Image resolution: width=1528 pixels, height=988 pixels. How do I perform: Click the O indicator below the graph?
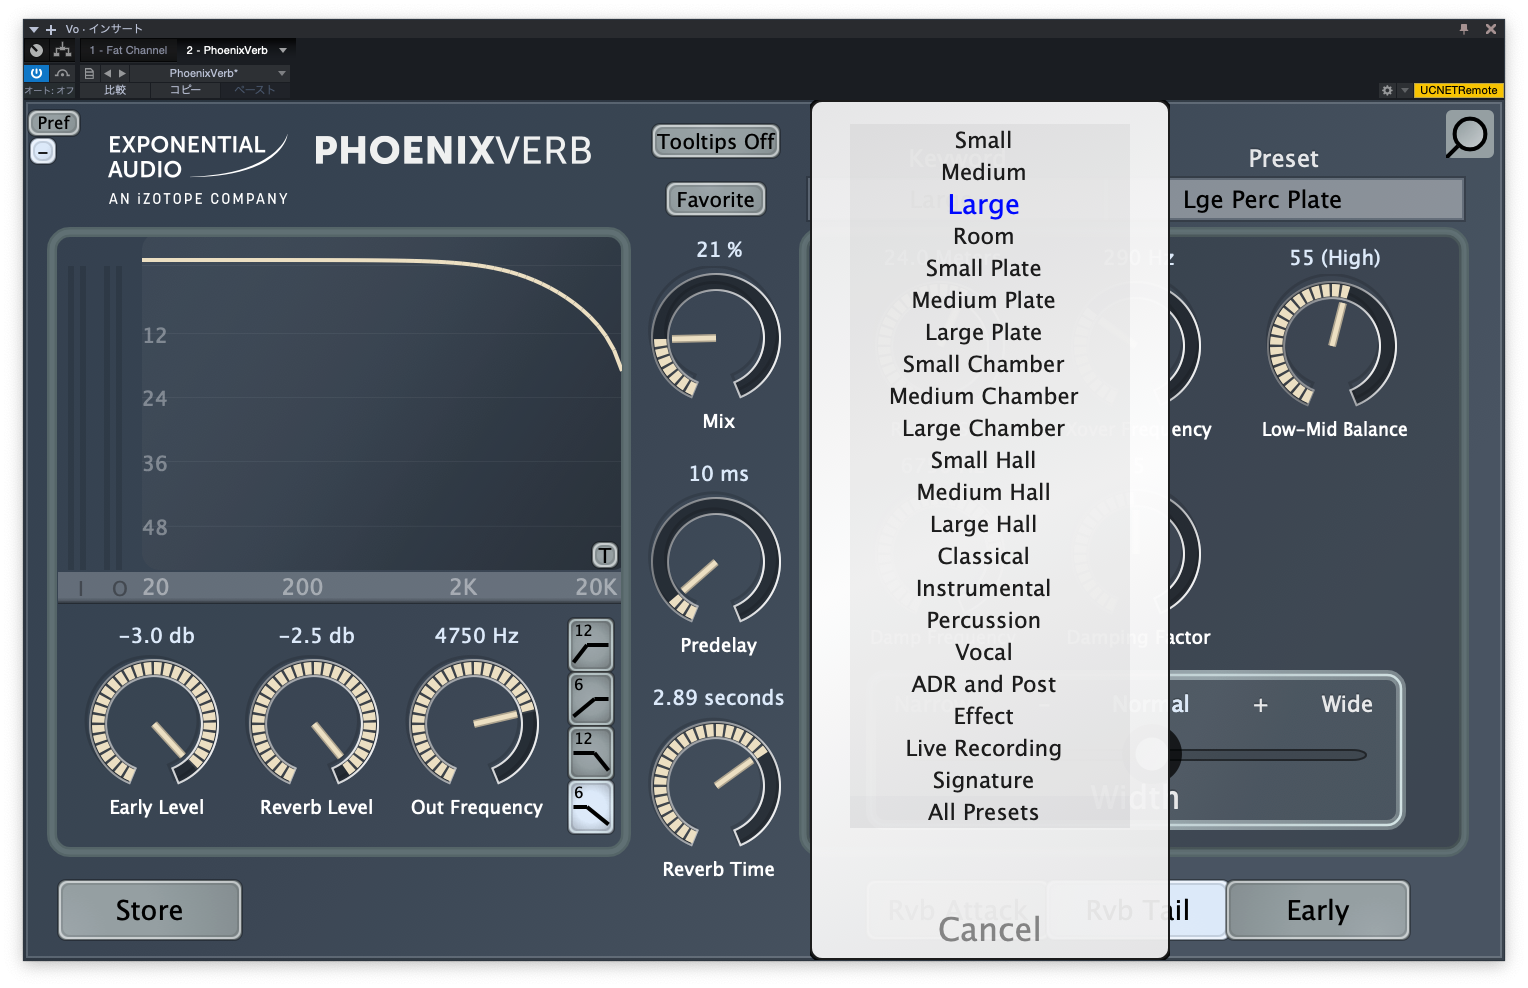tap(120, 589)
